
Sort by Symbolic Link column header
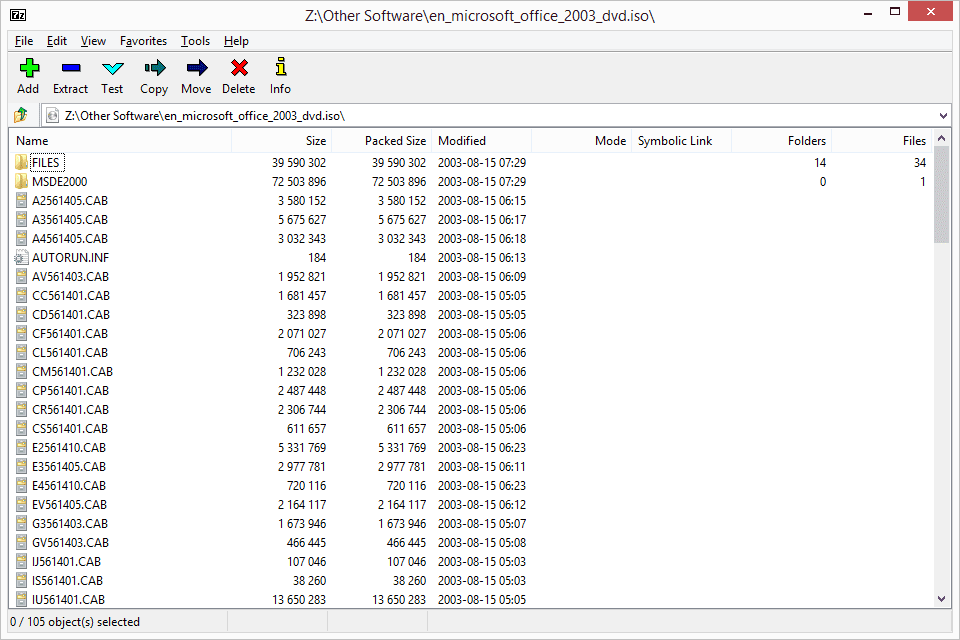tap(681, 141)
